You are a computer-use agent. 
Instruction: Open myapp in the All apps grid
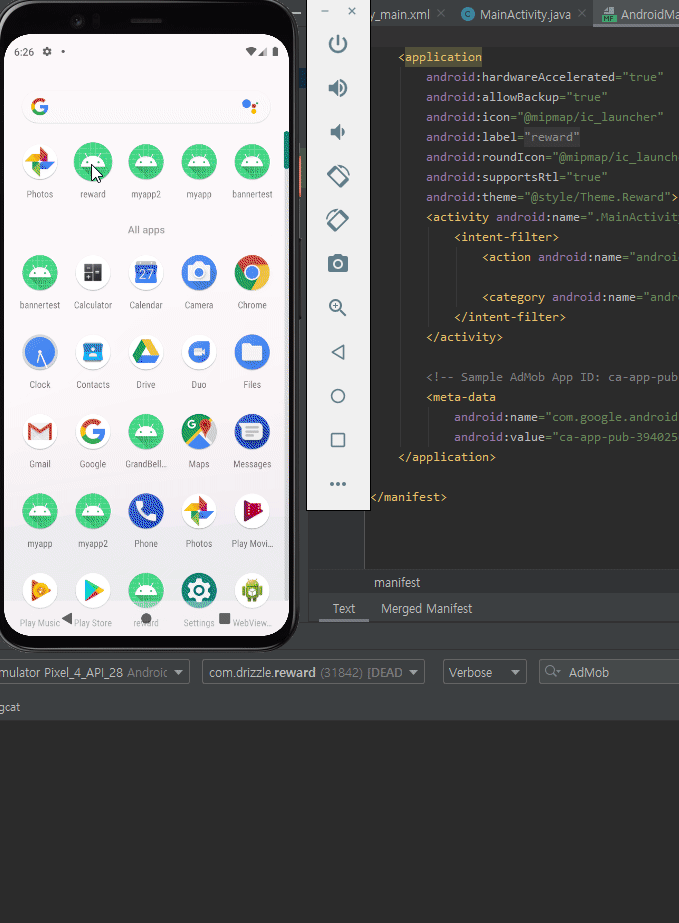[x=39, y=512]
